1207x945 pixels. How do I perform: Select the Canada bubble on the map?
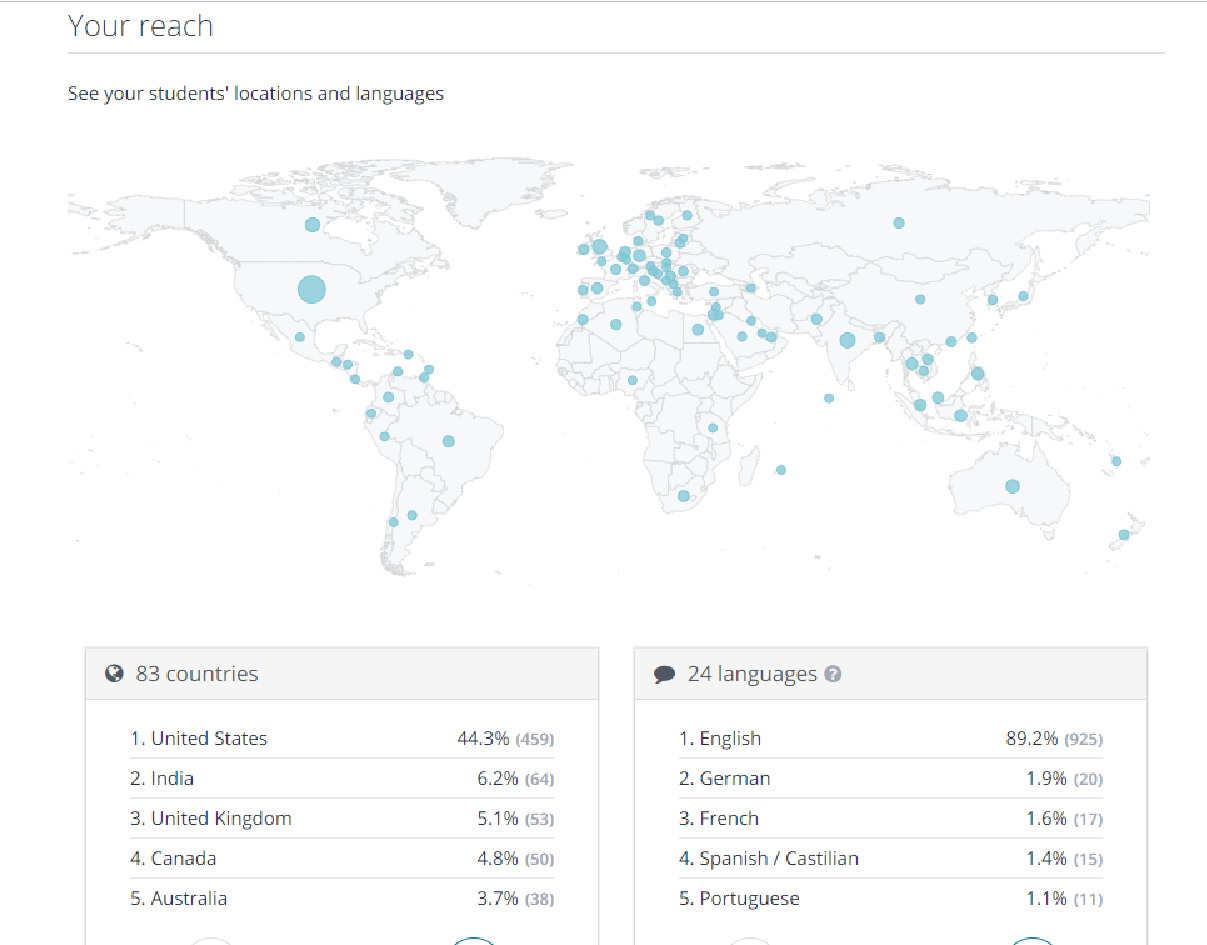312,225
